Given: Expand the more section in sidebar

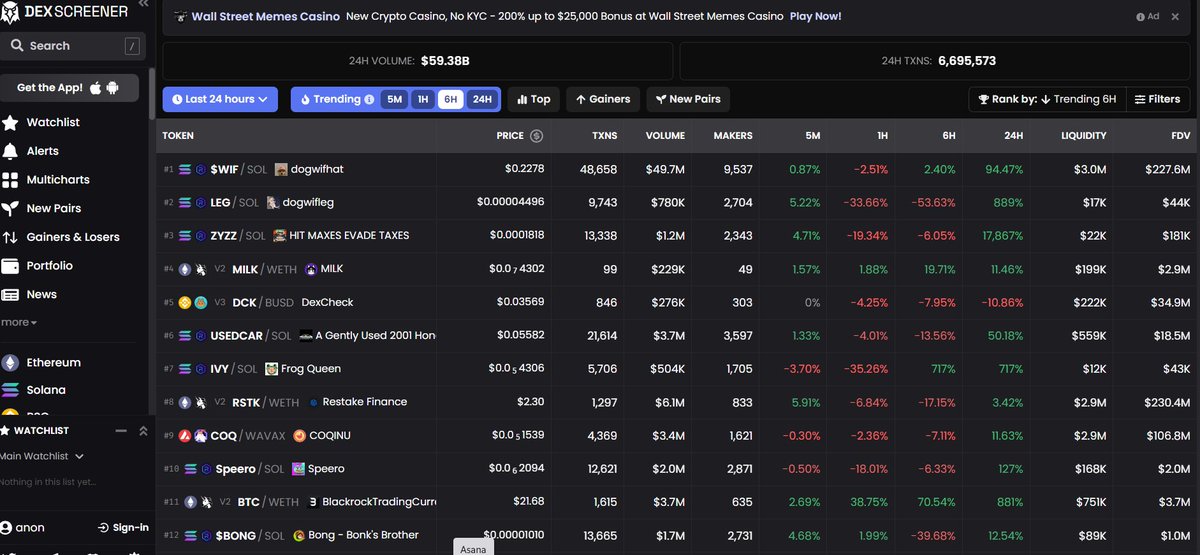Looking at the screenshot, I should click(19, 322).
